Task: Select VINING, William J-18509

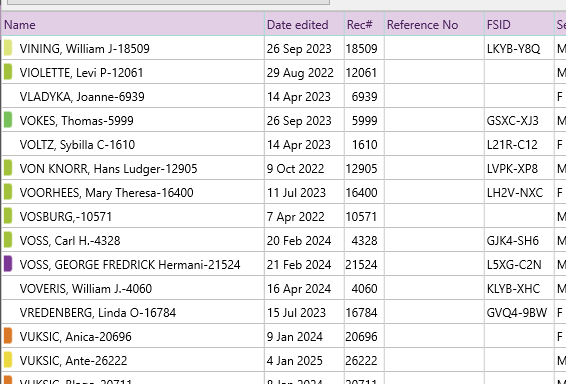Action: coord(84,49)
